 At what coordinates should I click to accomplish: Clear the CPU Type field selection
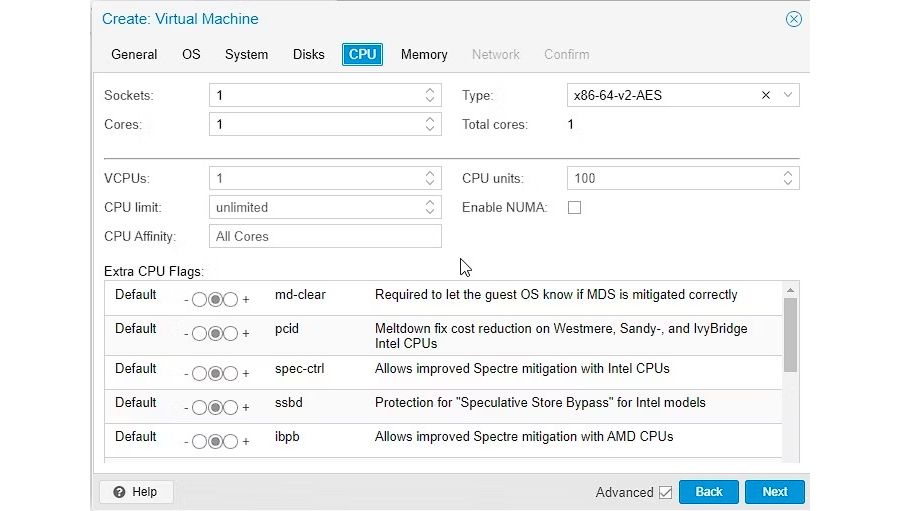pos(766,96)
